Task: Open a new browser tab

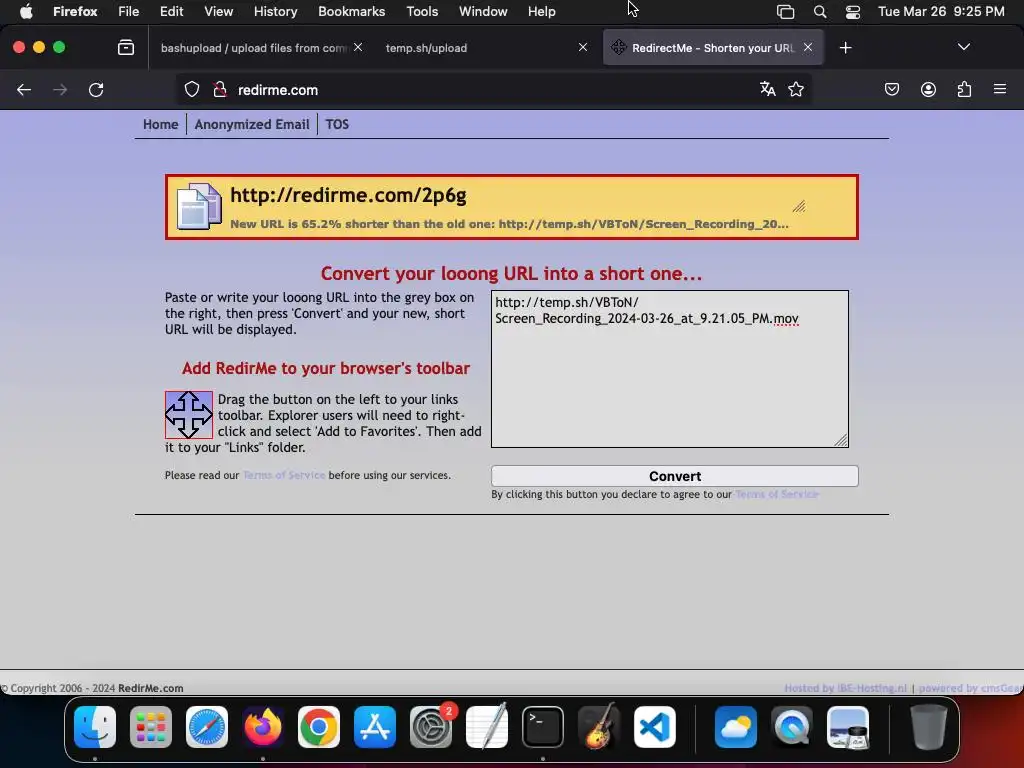Action: click(x=846, y=48)
